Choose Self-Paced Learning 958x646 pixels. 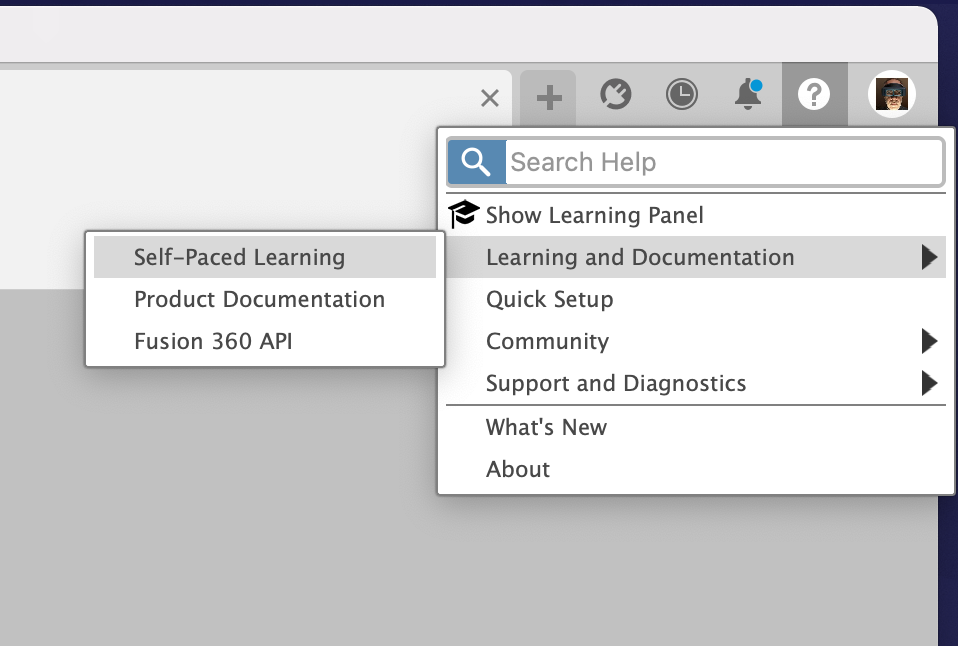pos(265,257)
